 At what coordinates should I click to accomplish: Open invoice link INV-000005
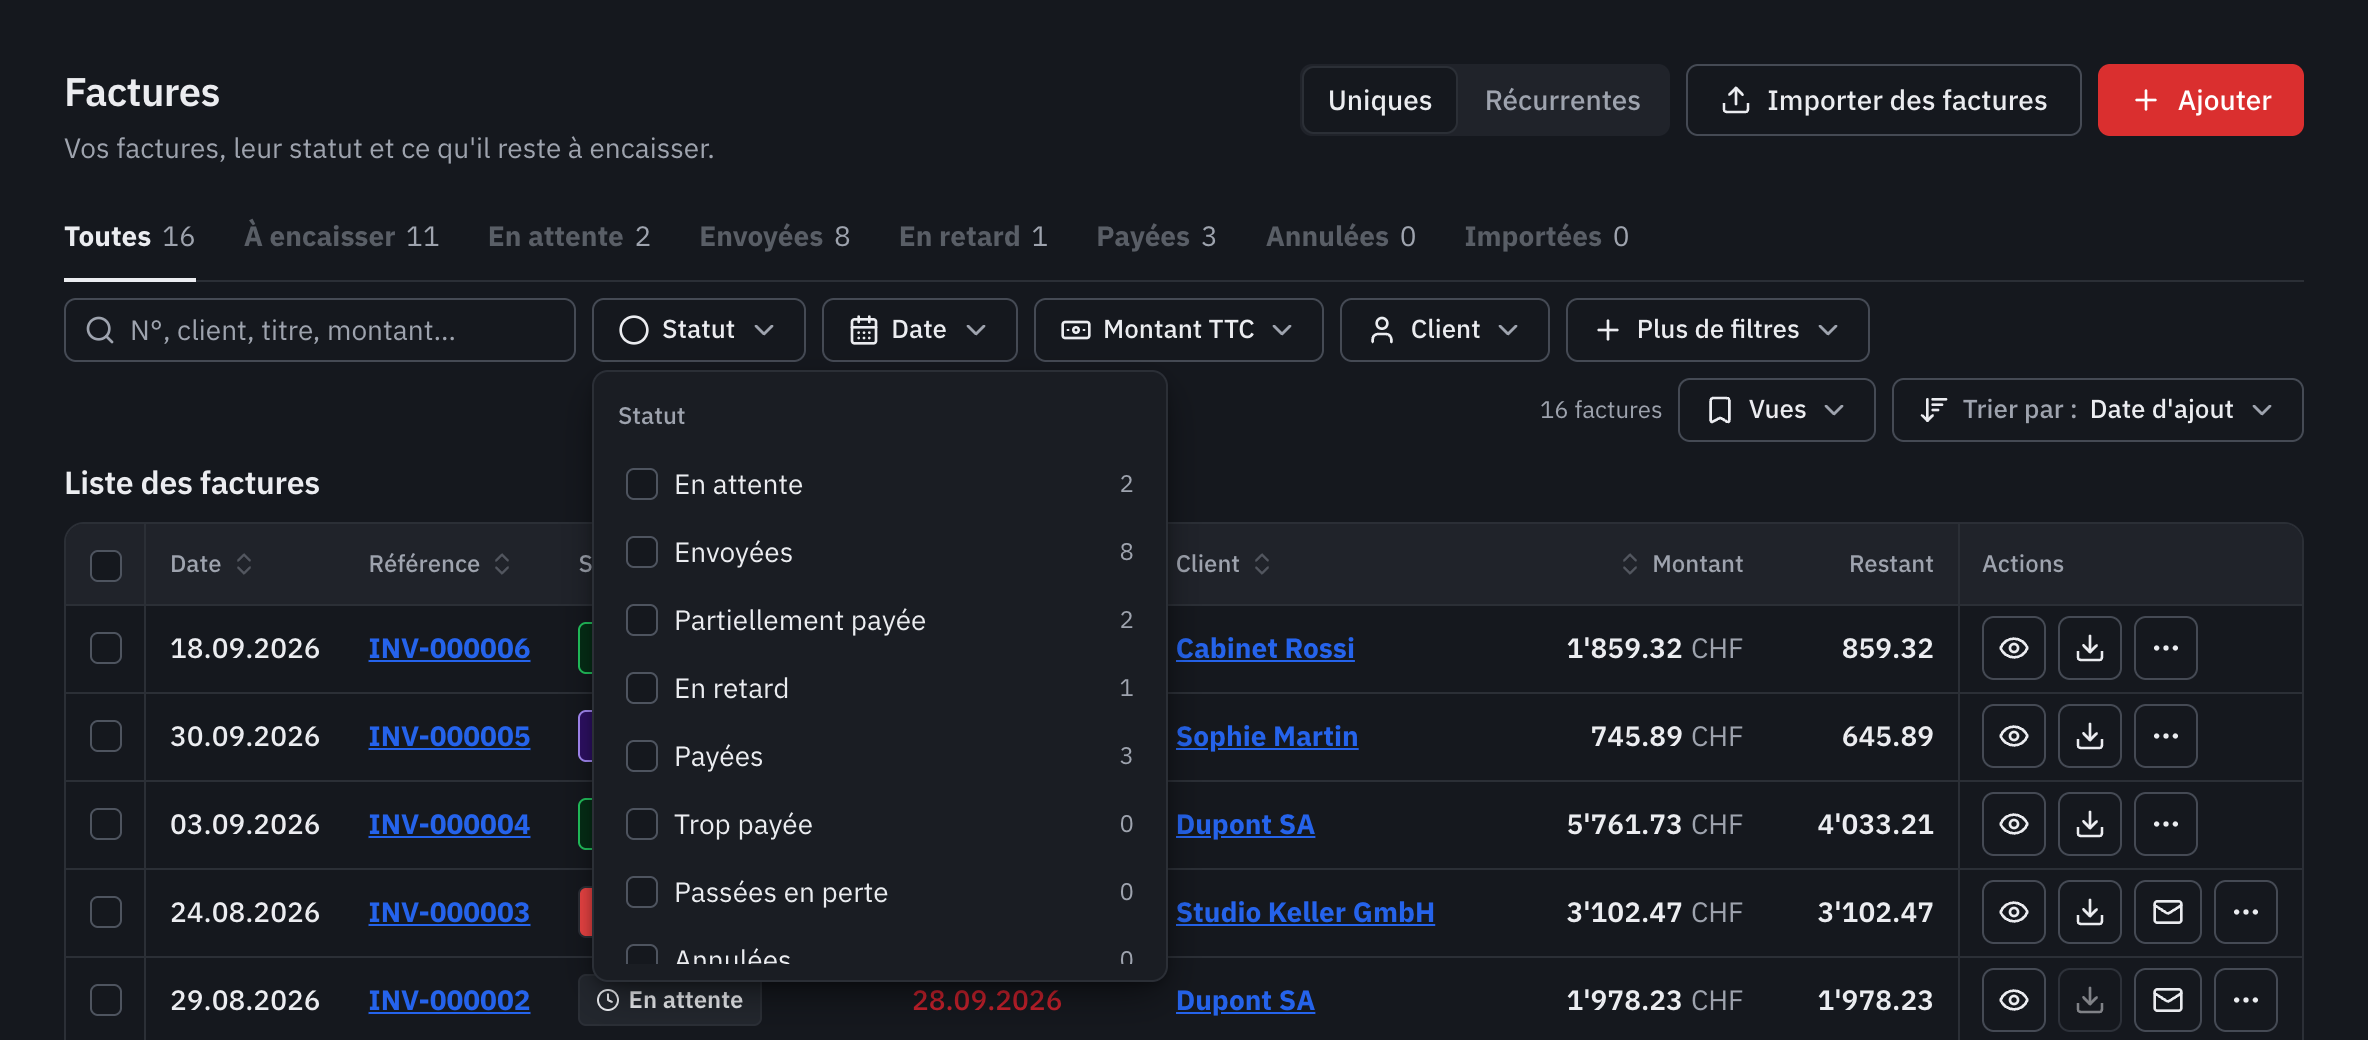[x=449, y=736]
